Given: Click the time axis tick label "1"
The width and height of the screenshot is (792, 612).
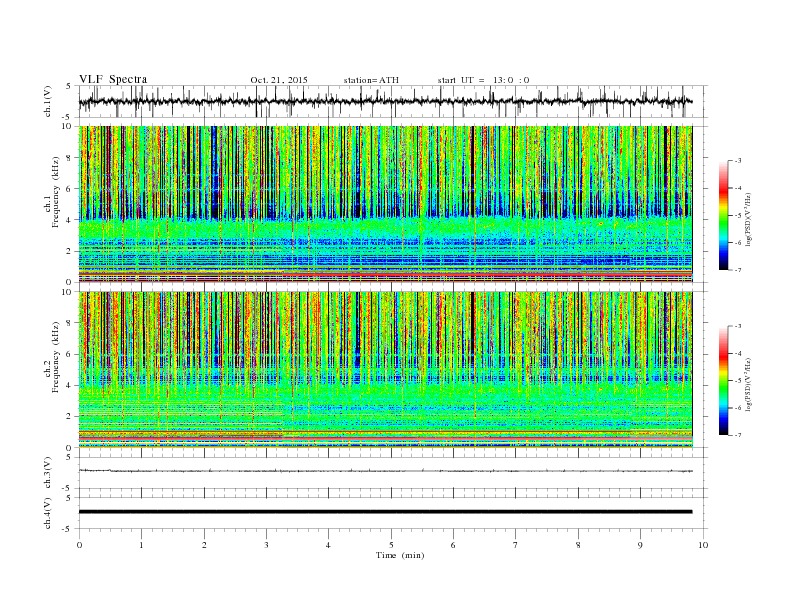Looking at the screenshot, I should pyautogui.click(x=141, y=545).
